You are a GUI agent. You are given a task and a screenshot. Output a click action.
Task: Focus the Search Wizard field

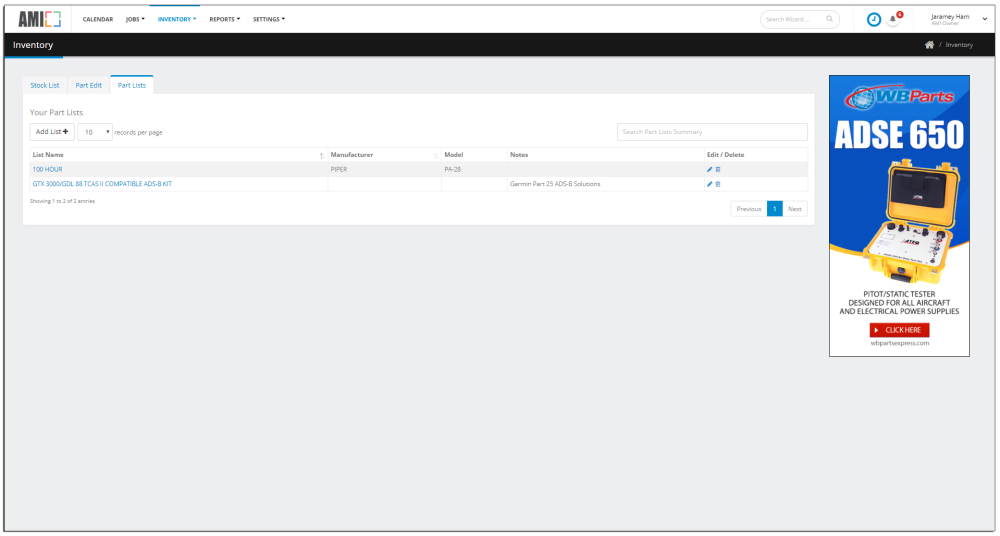800,19
